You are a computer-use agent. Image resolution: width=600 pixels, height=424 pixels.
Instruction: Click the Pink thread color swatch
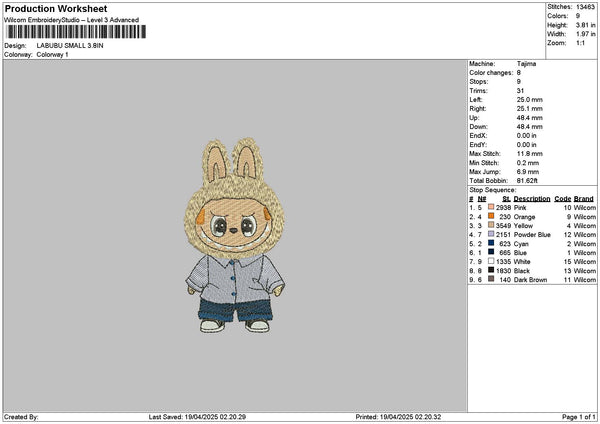coord(491,207)
